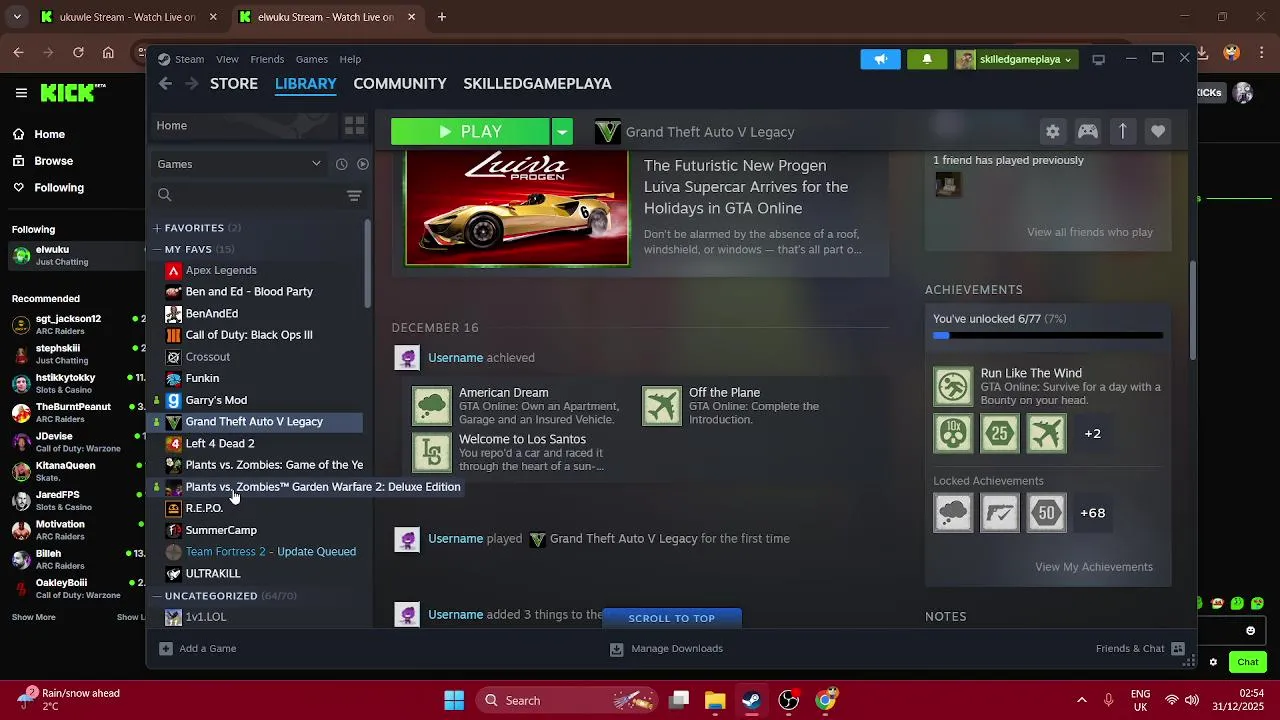Switch to ukuwle Stream browser tab

(129, 17)
